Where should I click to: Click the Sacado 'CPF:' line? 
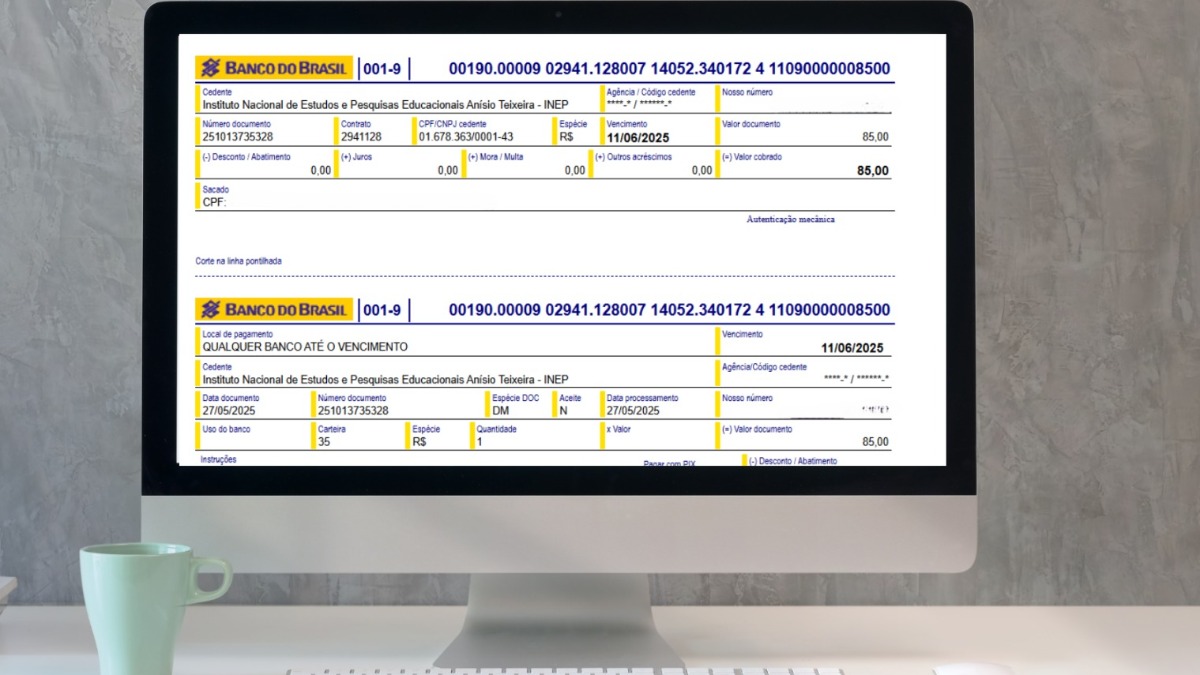pyautogui.click(x=214, y=202)
